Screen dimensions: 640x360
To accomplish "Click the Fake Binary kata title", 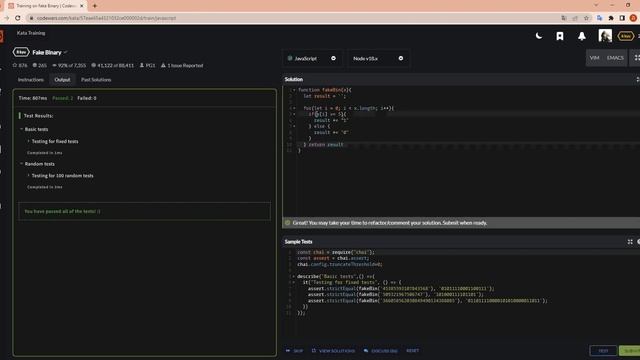I will pos(47,52).
